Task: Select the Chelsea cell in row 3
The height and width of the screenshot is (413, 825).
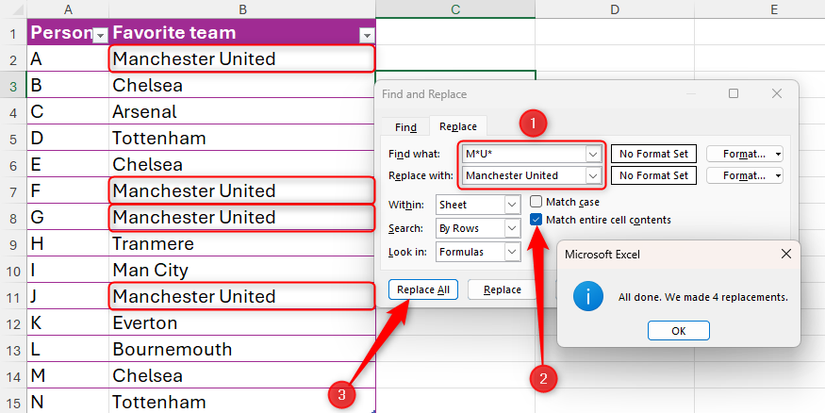Action: point(242,85)
